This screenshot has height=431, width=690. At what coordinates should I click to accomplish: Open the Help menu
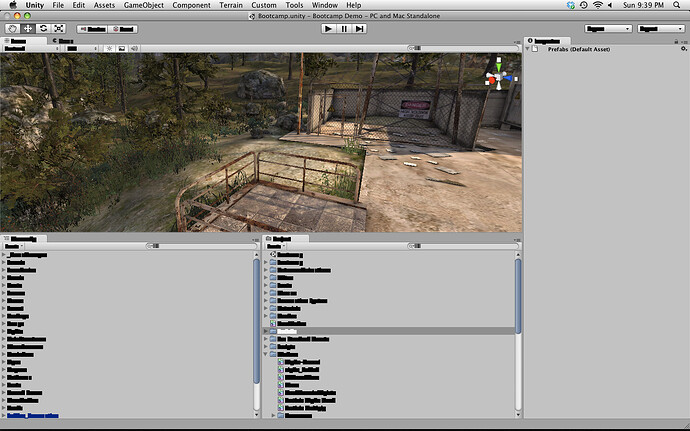tap(354, 5)
